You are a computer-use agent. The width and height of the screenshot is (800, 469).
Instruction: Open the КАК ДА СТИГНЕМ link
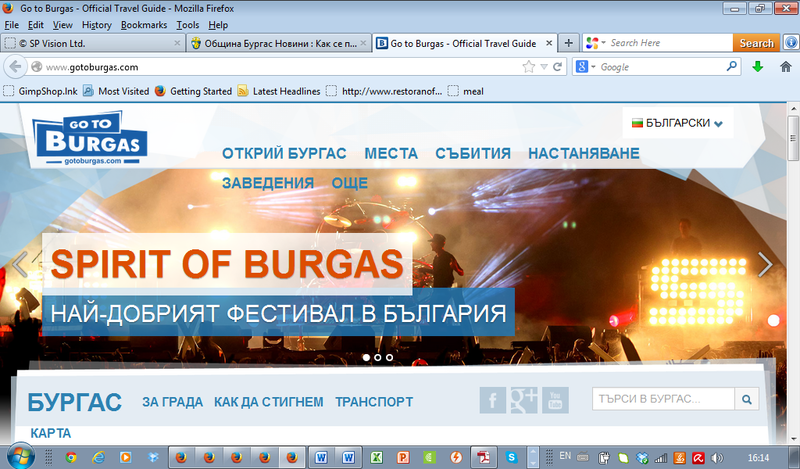coord(268,402)
